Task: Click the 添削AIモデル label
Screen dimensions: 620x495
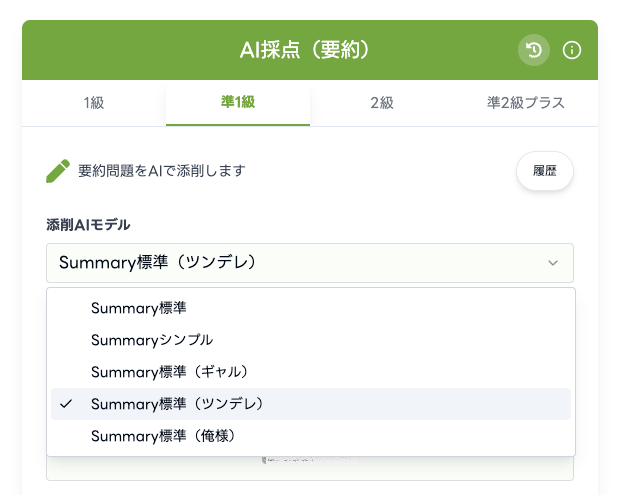Action: click(x=88, y=224)
